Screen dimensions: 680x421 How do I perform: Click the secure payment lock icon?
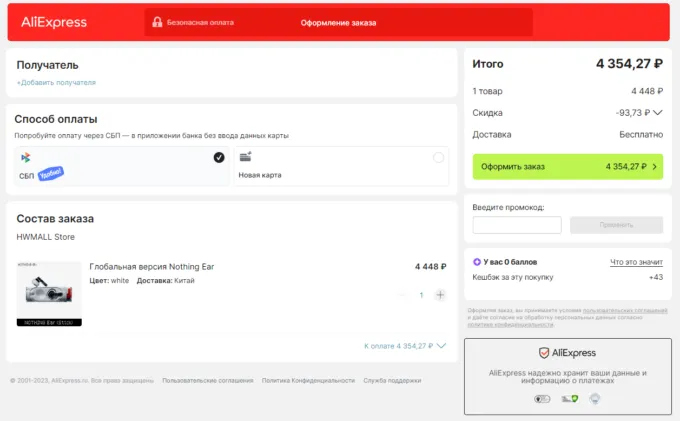157,22
